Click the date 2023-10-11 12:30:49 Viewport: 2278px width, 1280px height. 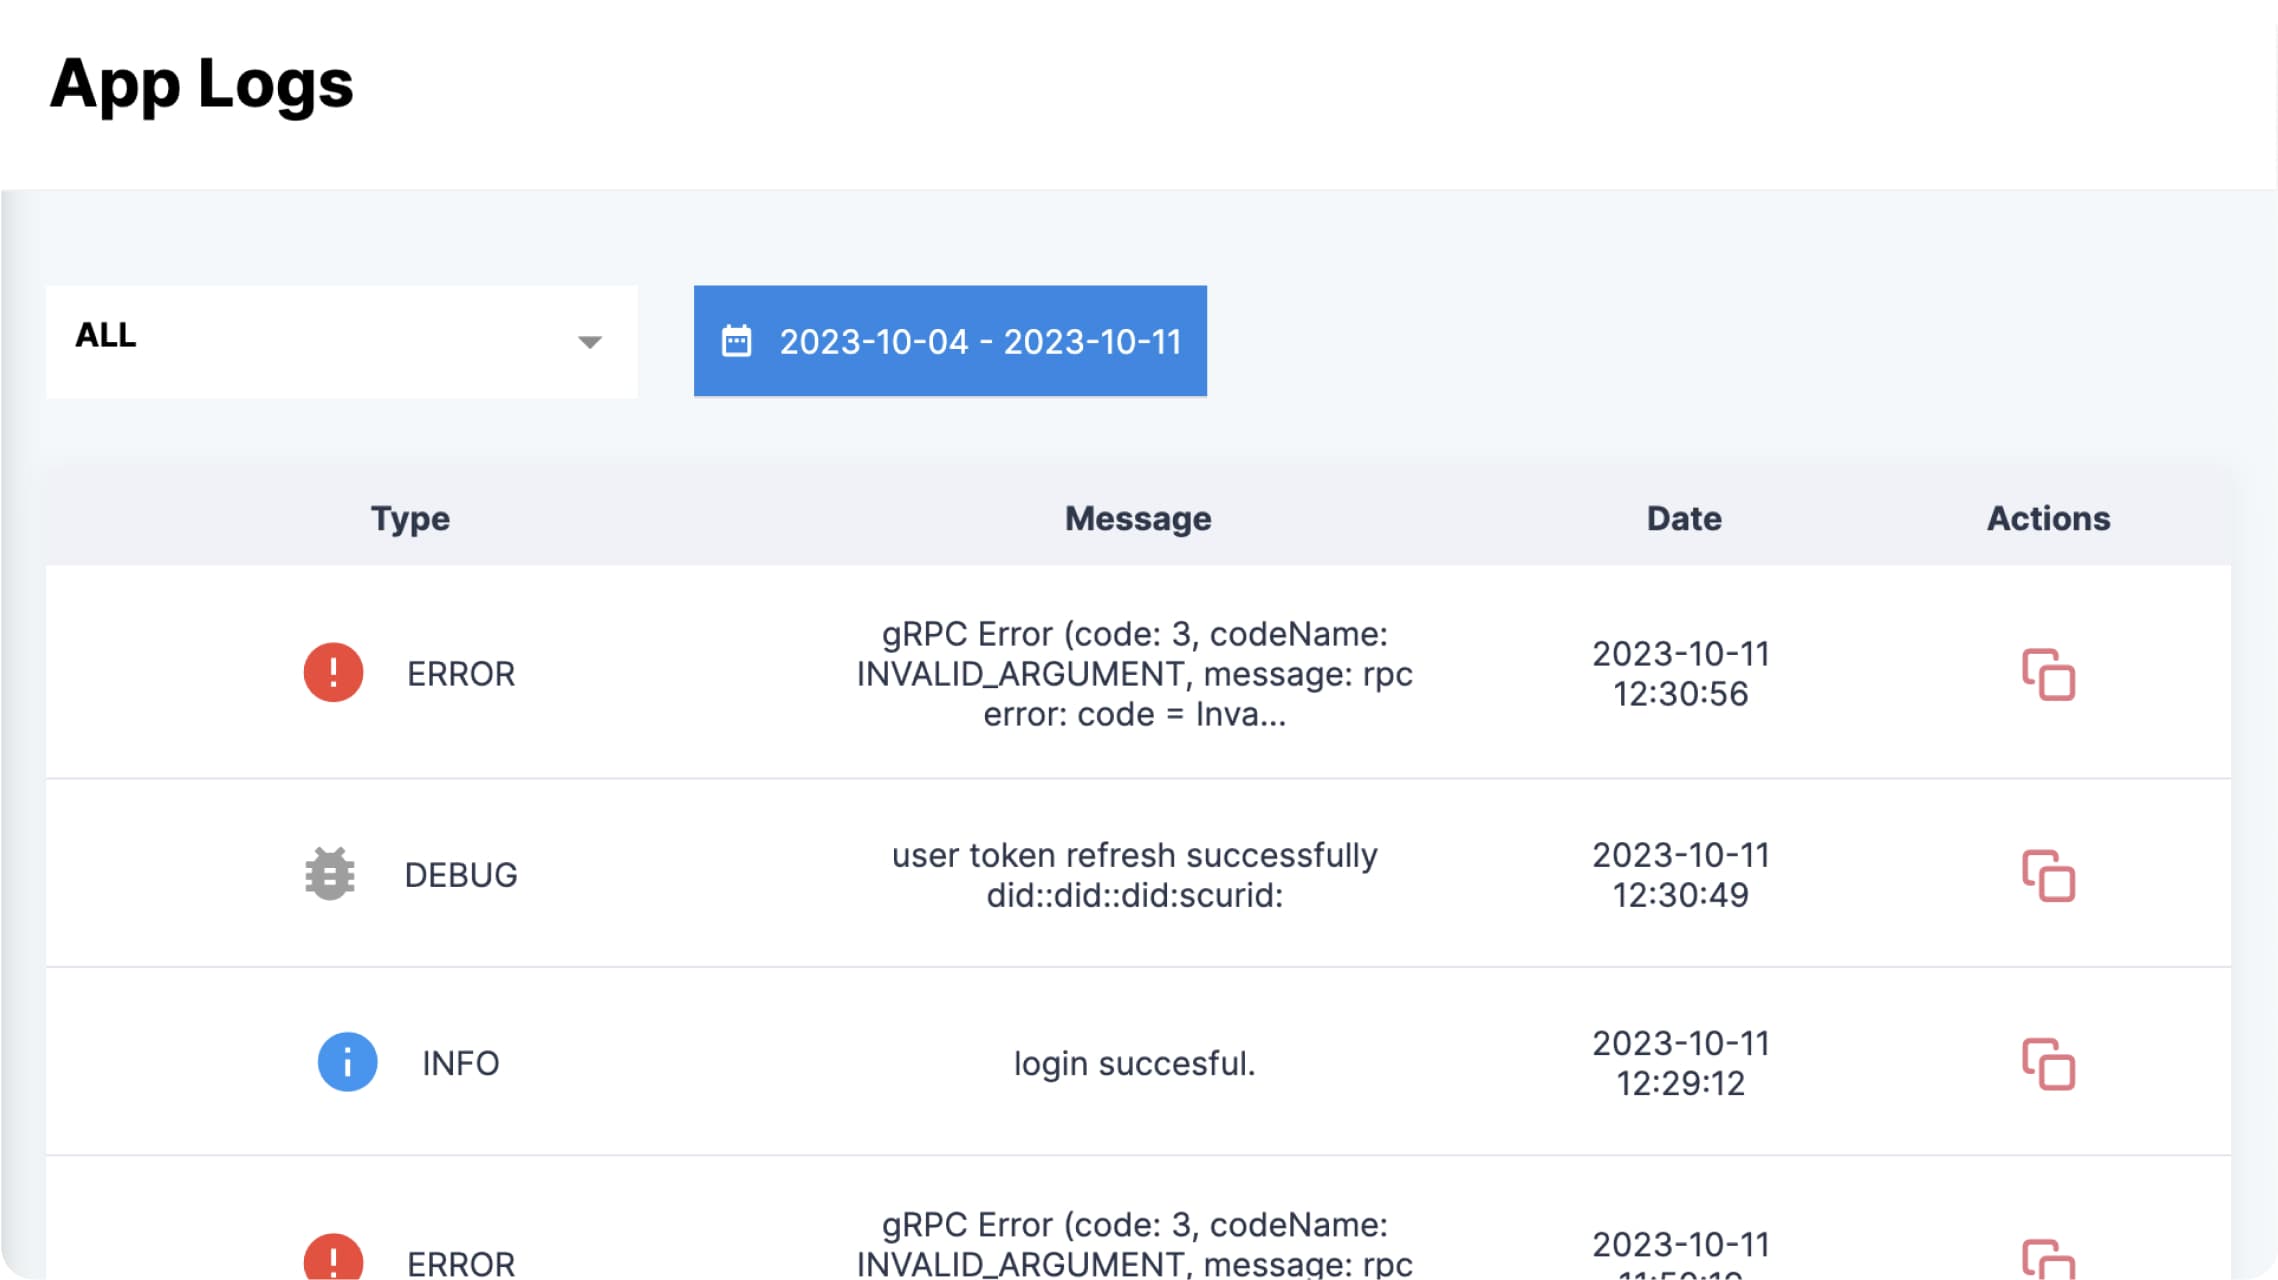point(1681,875)
